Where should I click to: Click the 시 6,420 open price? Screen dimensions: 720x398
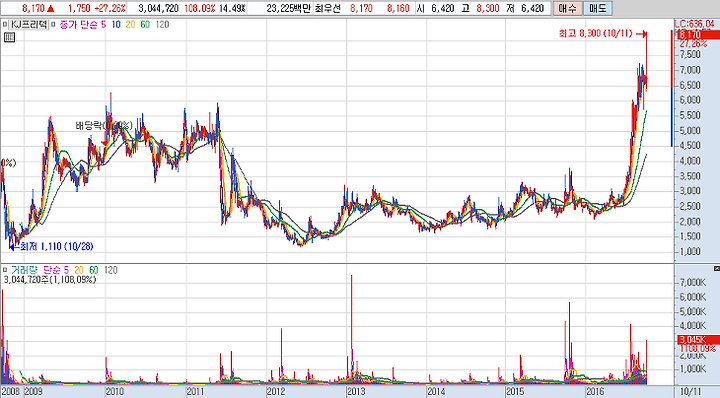pyautogui.click(x=436, y=8)
